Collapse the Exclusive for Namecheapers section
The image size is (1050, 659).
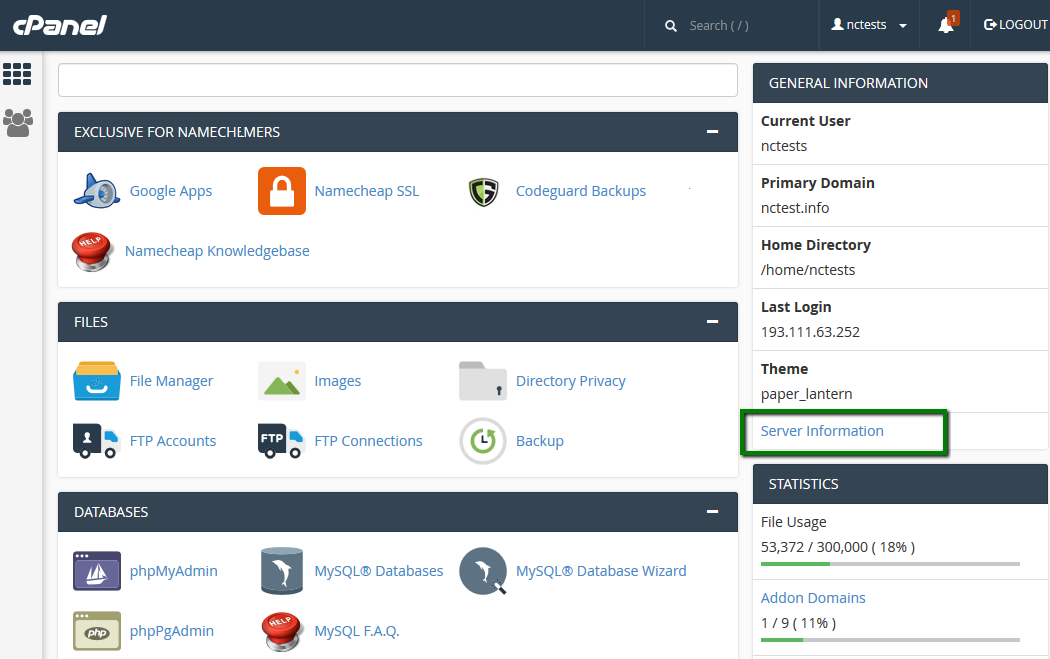point(712,132)
